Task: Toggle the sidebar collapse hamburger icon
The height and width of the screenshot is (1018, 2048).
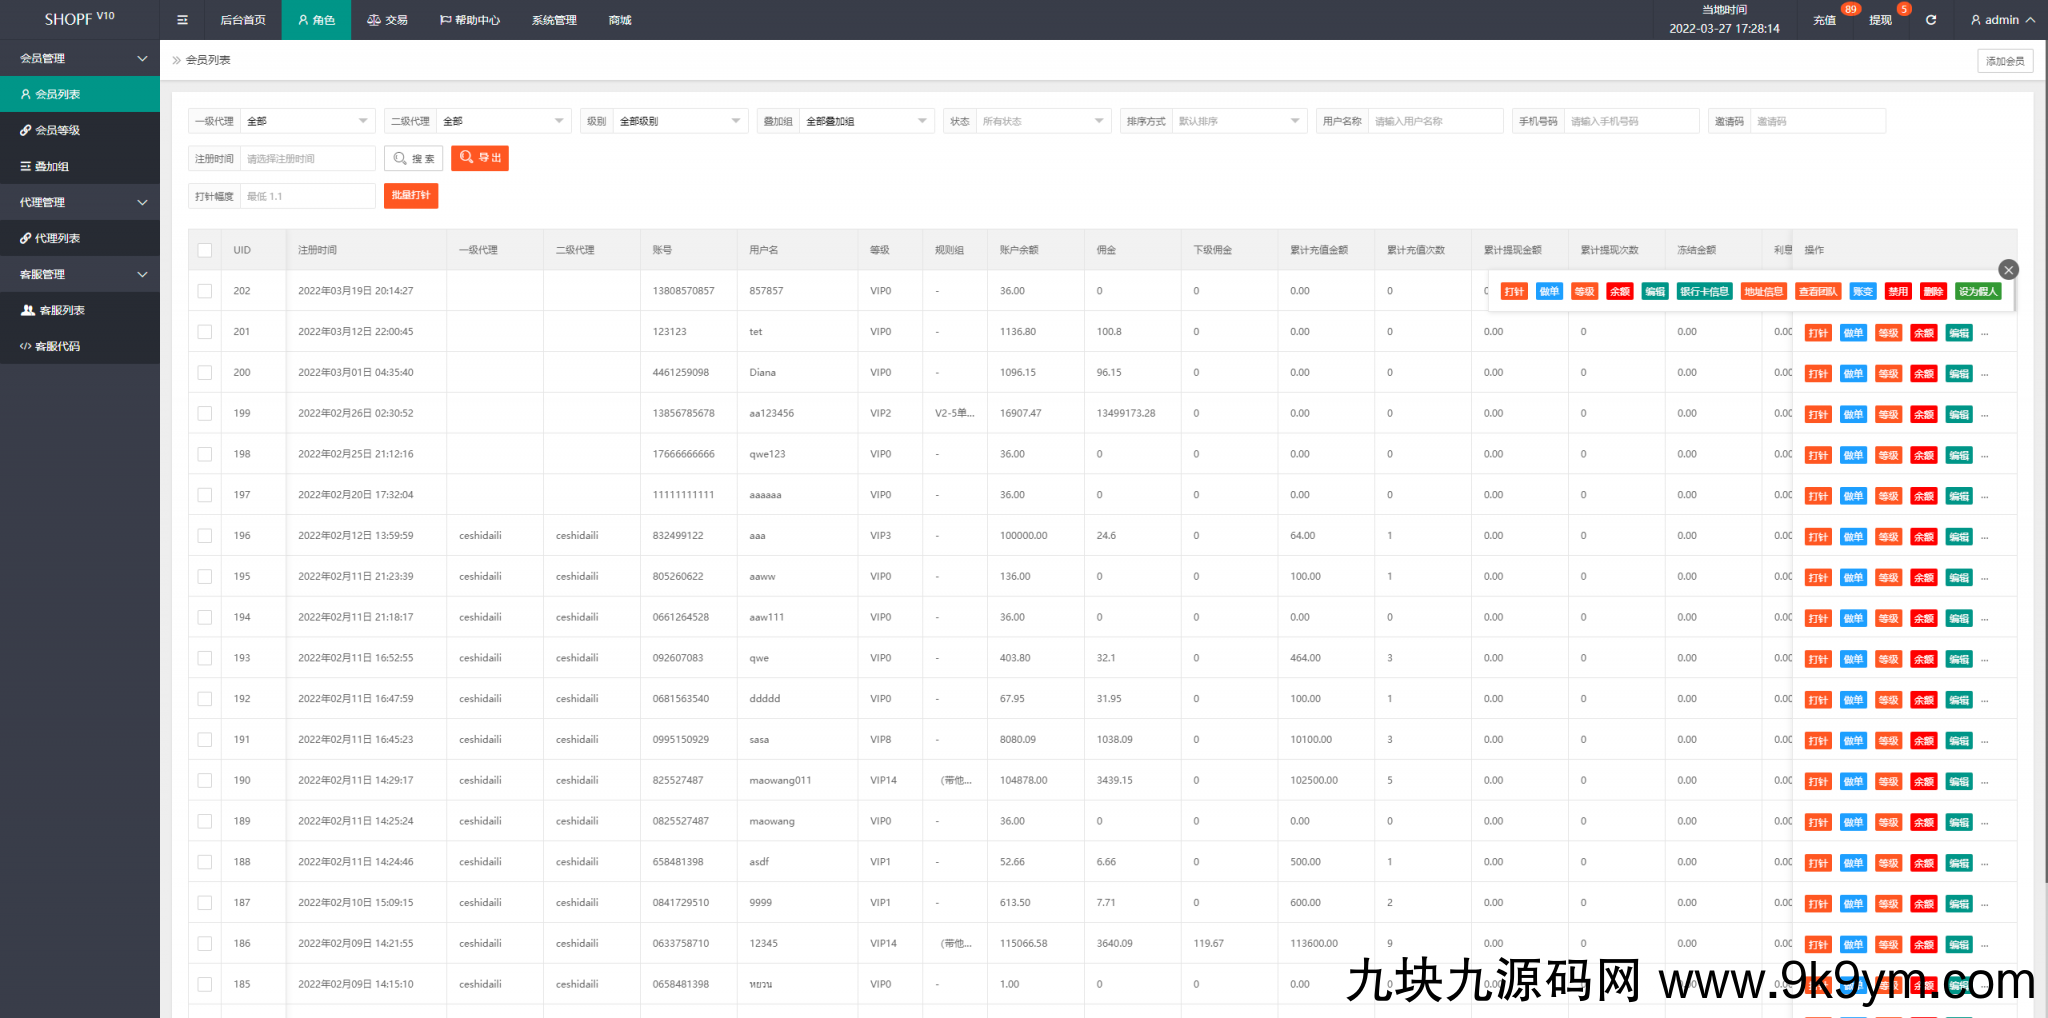Action: 182,20
